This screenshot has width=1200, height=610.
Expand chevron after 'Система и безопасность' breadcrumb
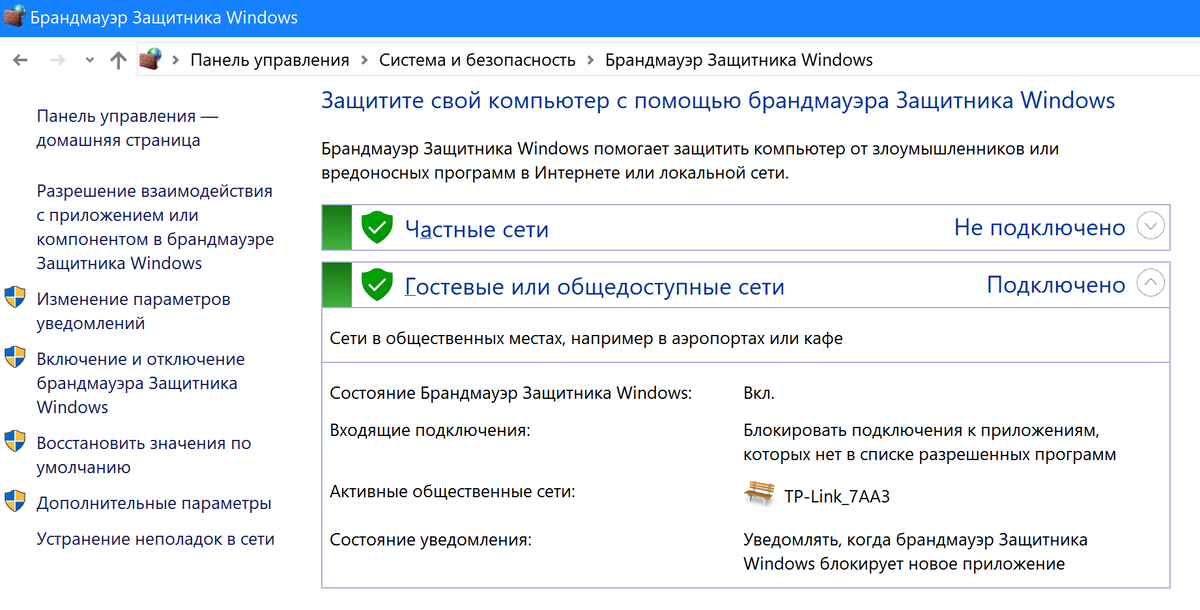point(590,60)
